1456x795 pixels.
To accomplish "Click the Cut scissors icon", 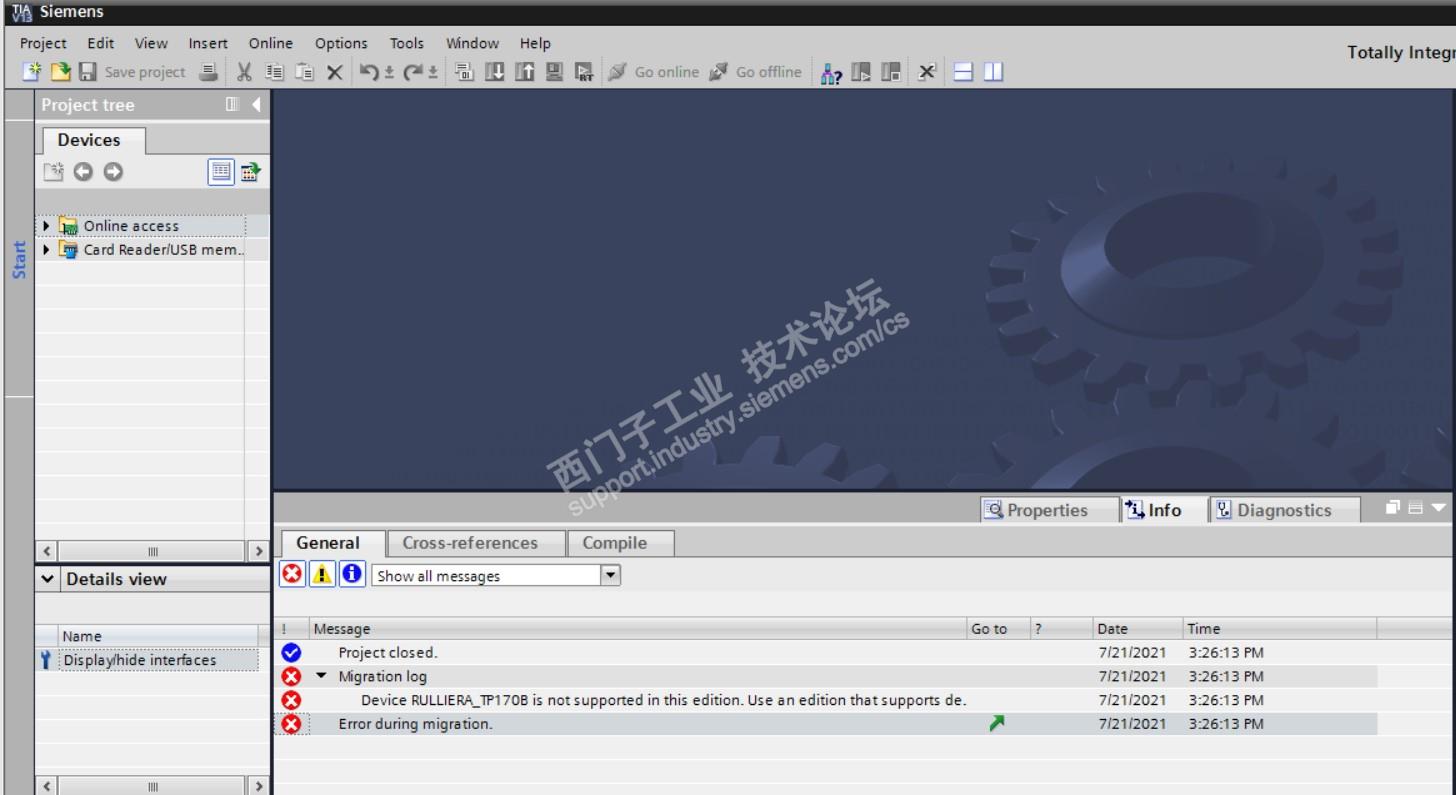I will point(244,72).
